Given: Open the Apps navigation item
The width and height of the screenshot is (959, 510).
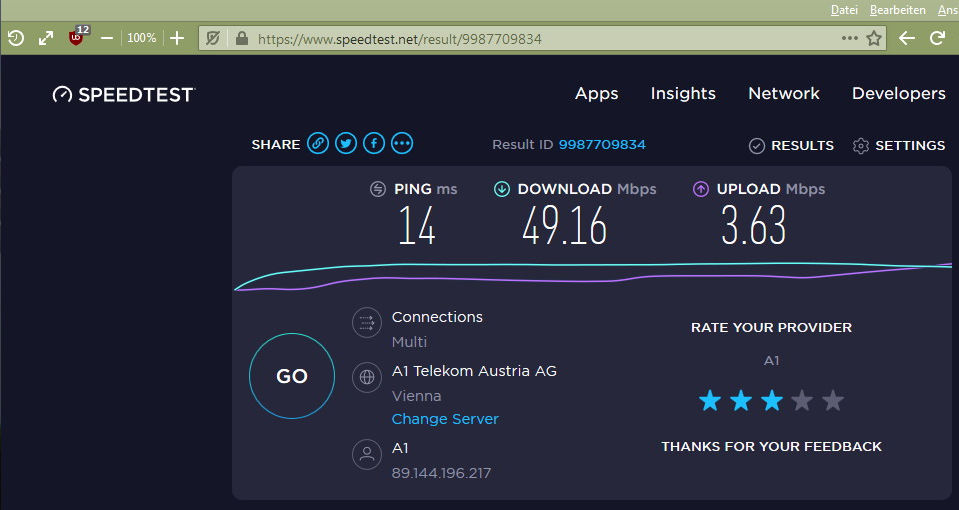Looking at the screenshot, I should [x=596, y=94].
